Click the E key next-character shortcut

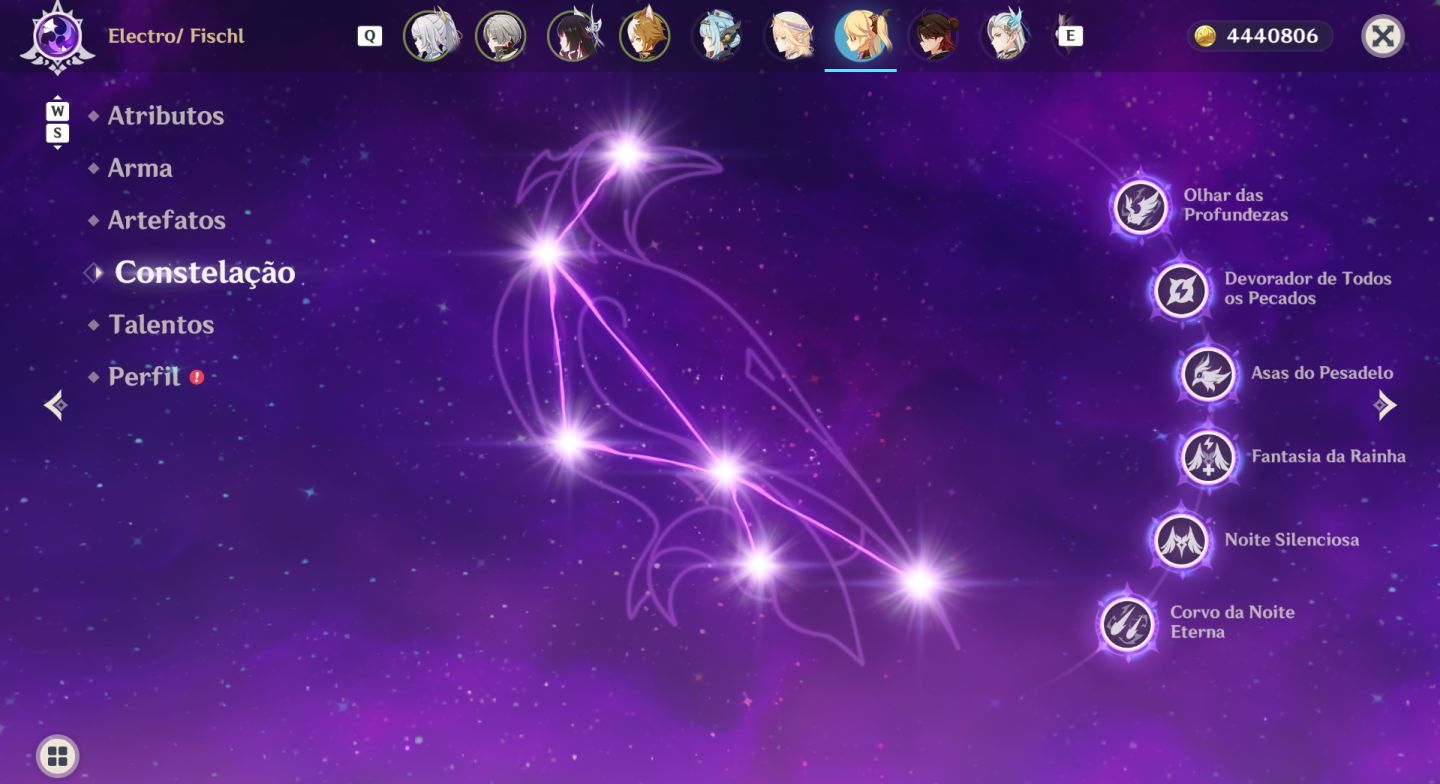[1070, 36]
